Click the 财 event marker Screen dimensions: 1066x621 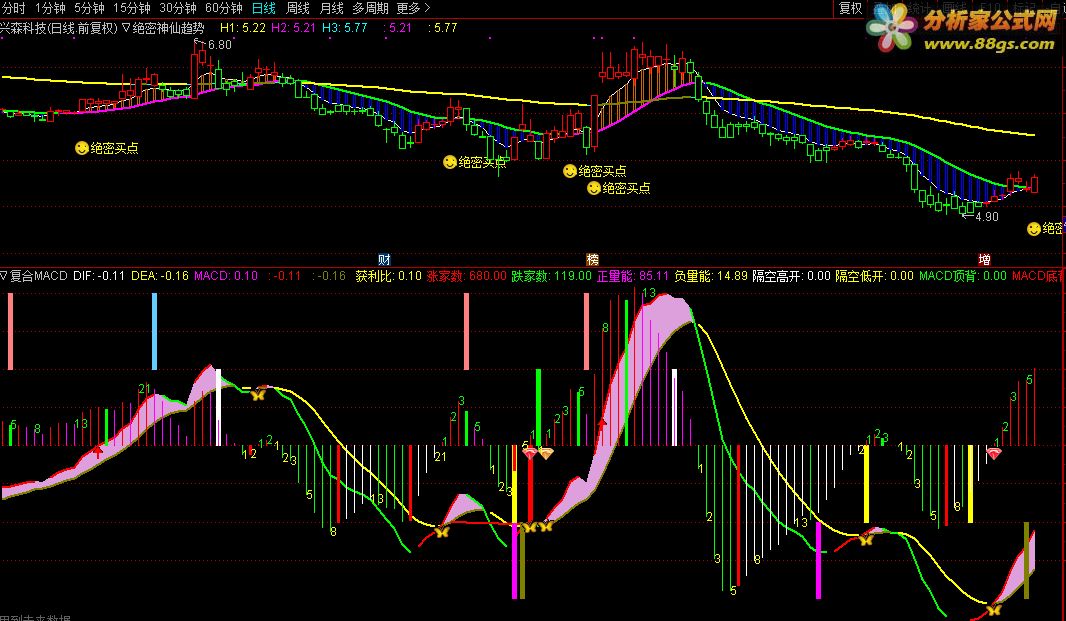point(384,259)
